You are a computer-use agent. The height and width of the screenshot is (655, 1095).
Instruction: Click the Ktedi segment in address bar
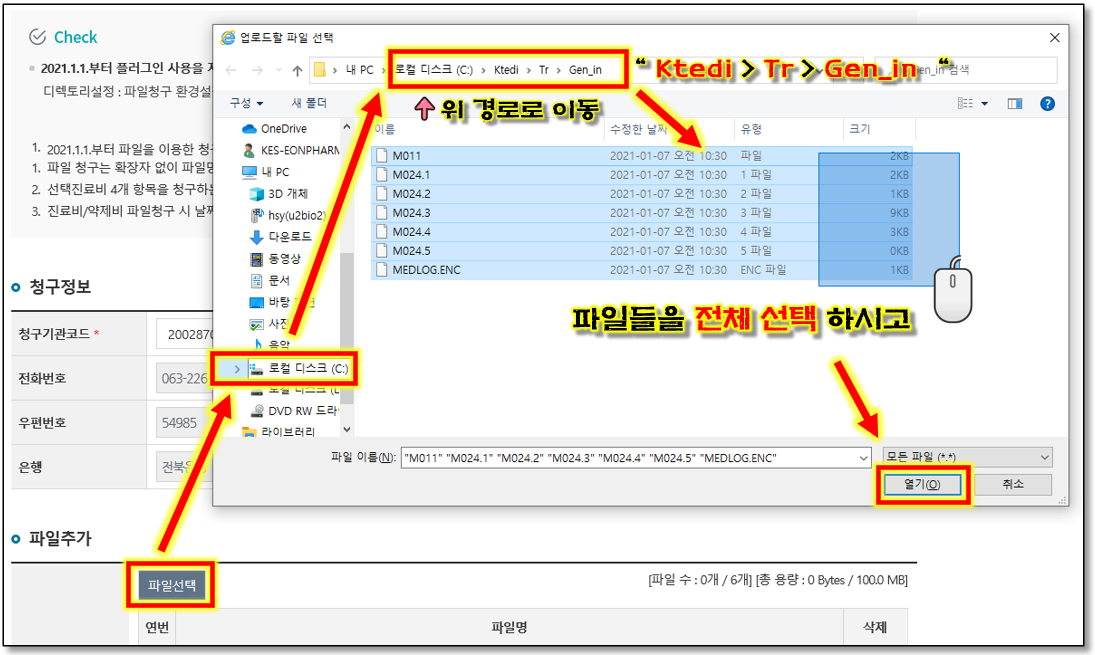pyautogui.click(x=506, y=70)
